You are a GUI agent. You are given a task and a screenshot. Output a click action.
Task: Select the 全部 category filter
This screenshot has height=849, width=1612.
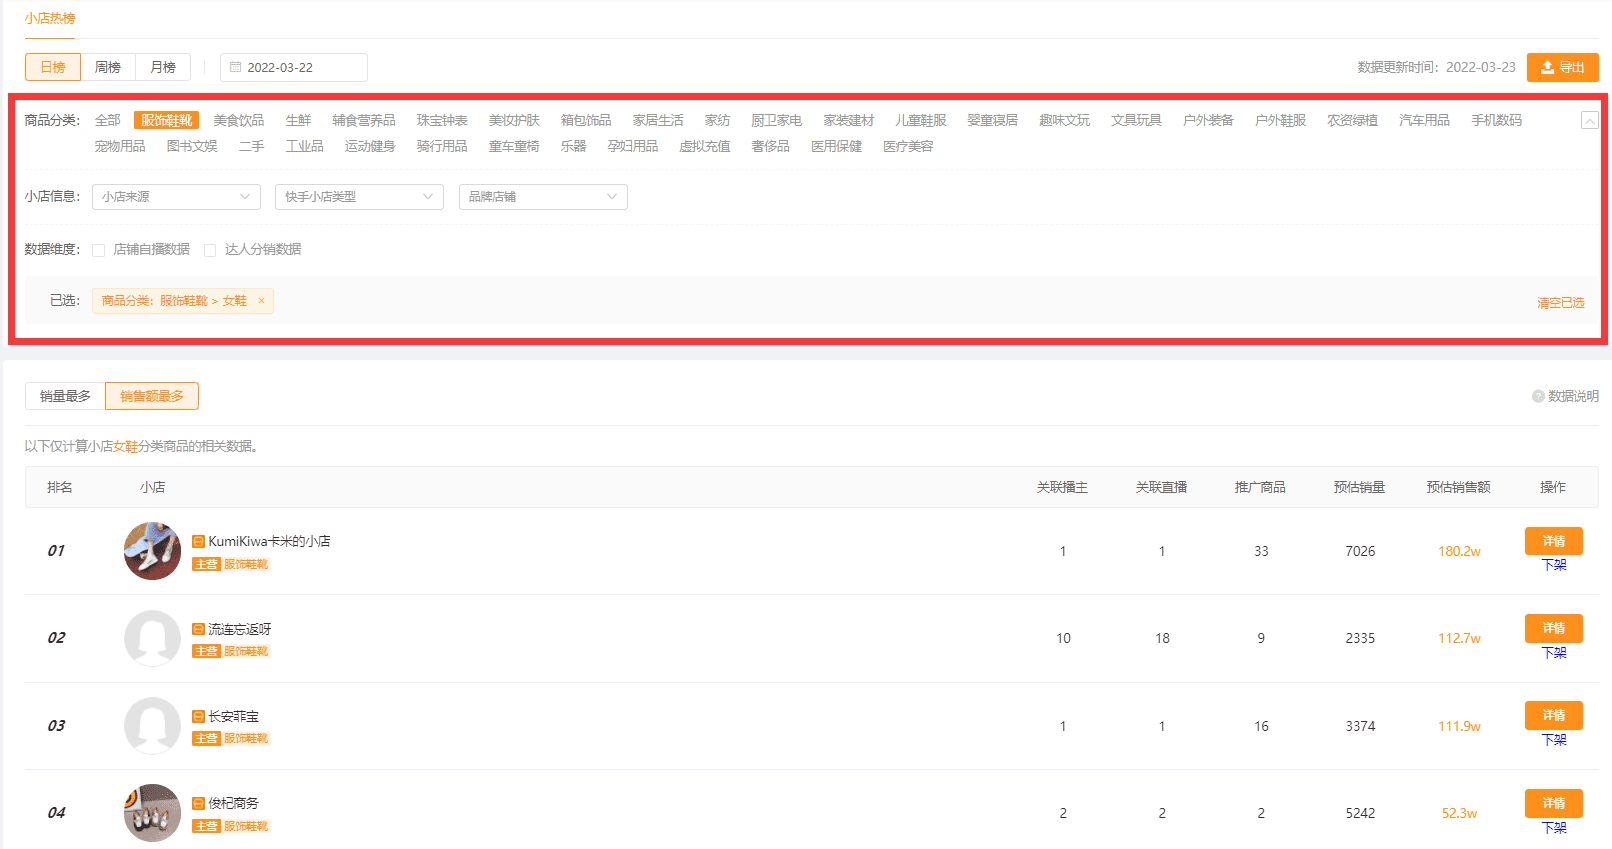(108, 120)
